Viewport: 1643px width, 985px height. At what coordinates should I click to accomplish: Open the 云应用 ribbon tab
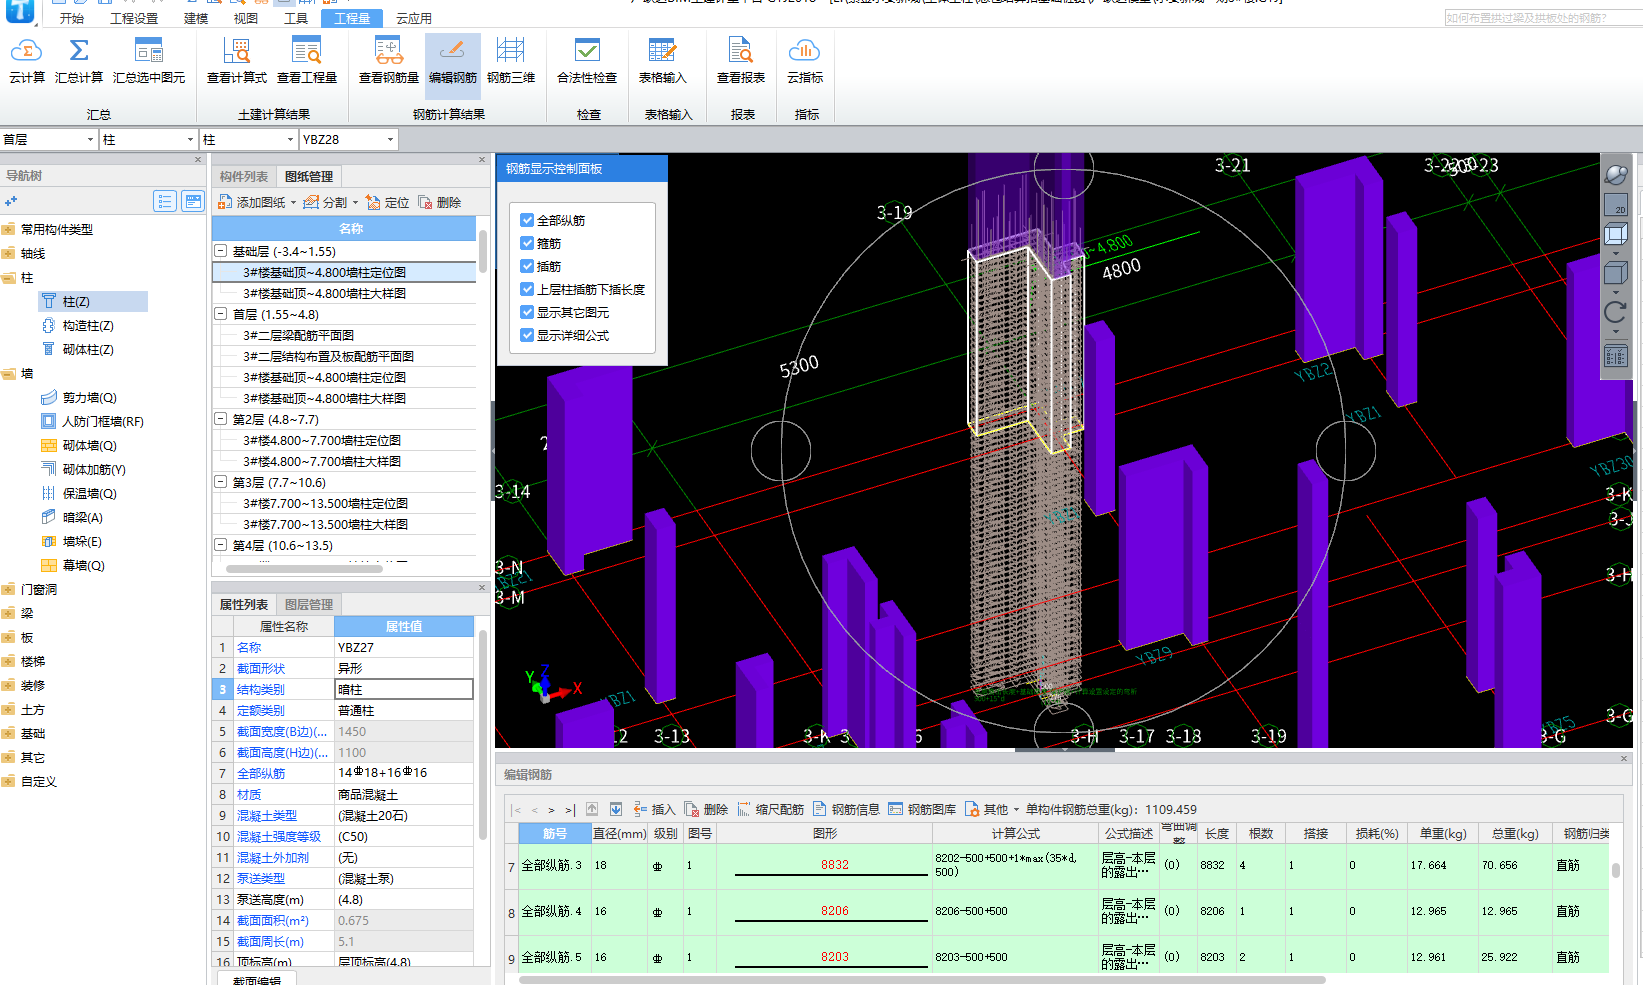(x=414, y=18)
